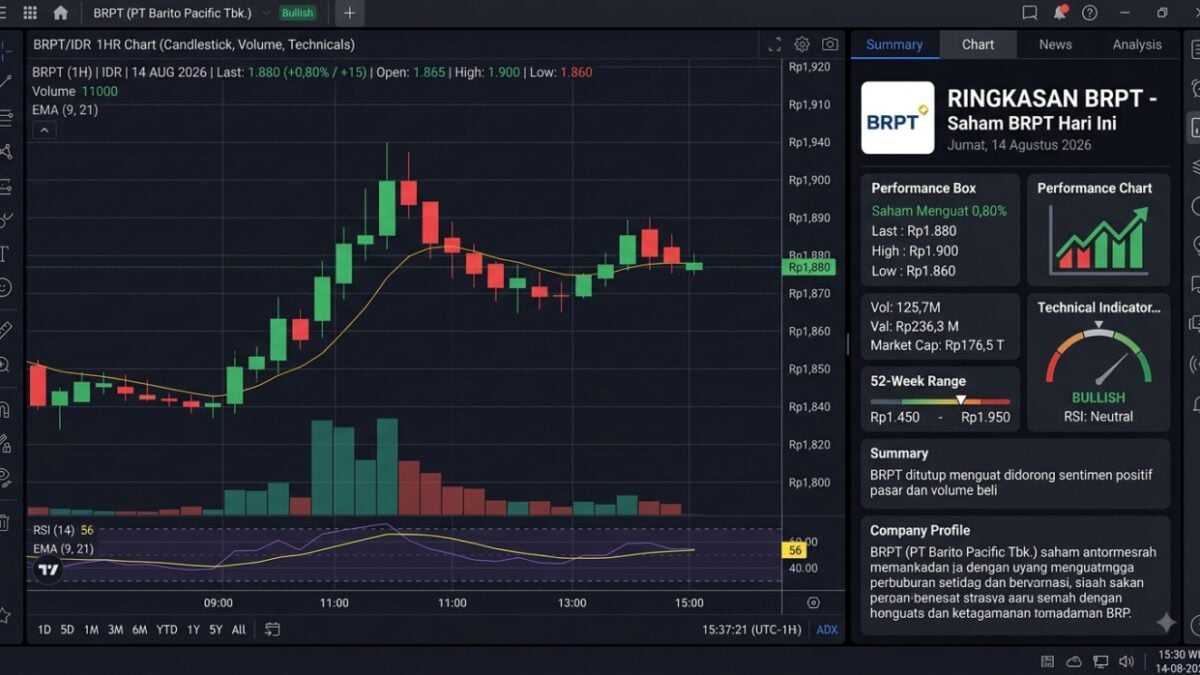Click the BRPT company logo
This screenshot has width=1200, height=675.
coord(897,118)
